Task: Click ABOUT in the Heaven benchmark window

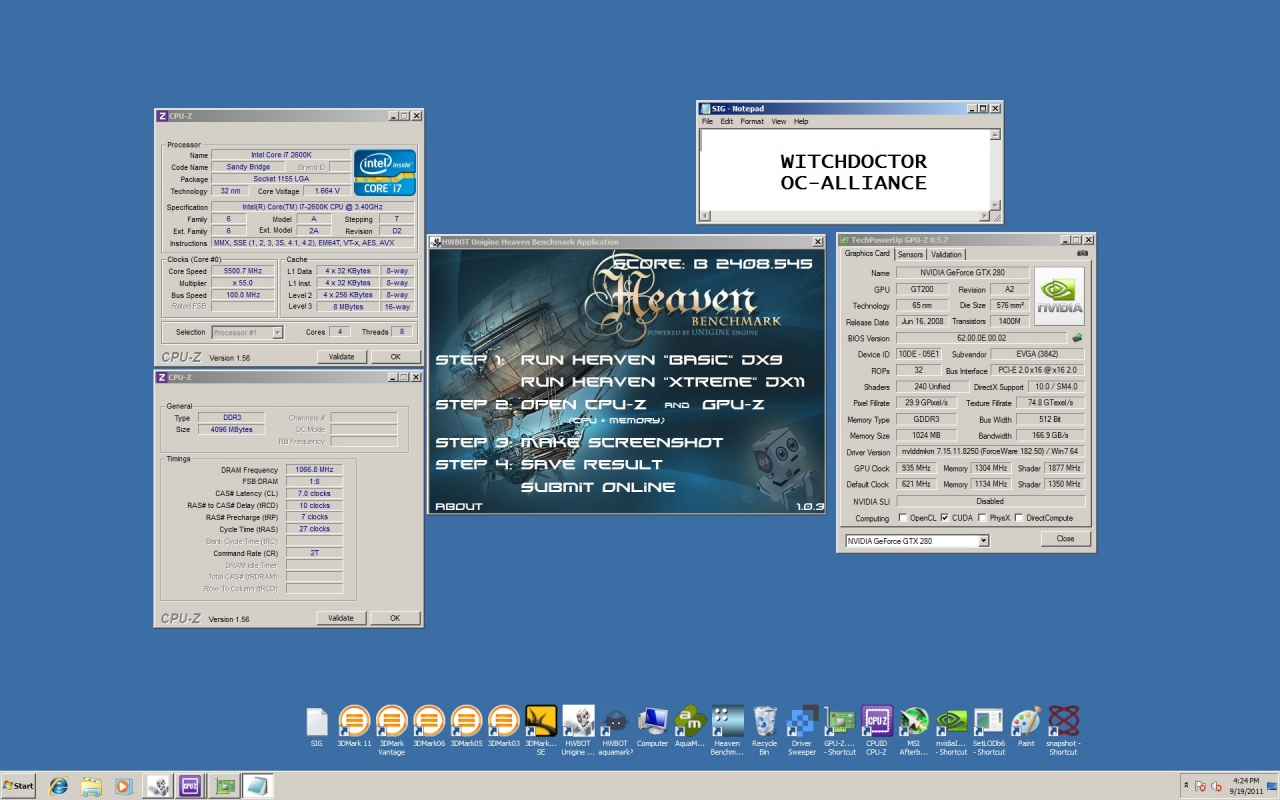Action: click(x=459, y=506)
